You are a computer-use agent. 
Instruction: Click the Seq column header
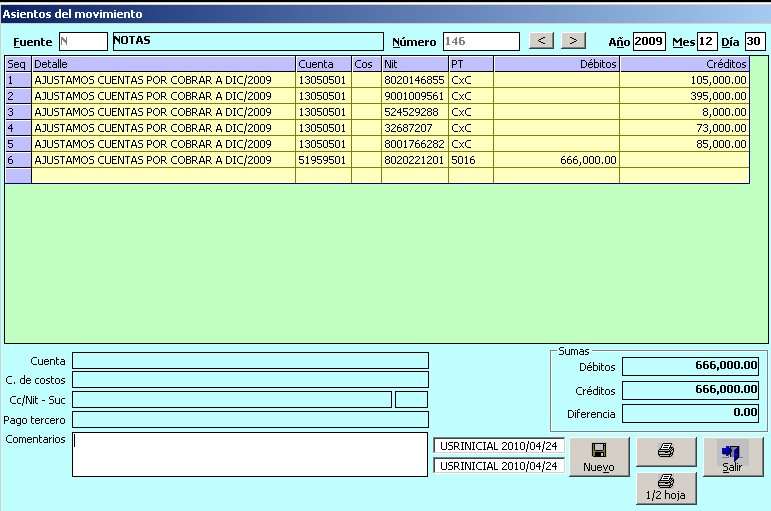click(18, 64)
